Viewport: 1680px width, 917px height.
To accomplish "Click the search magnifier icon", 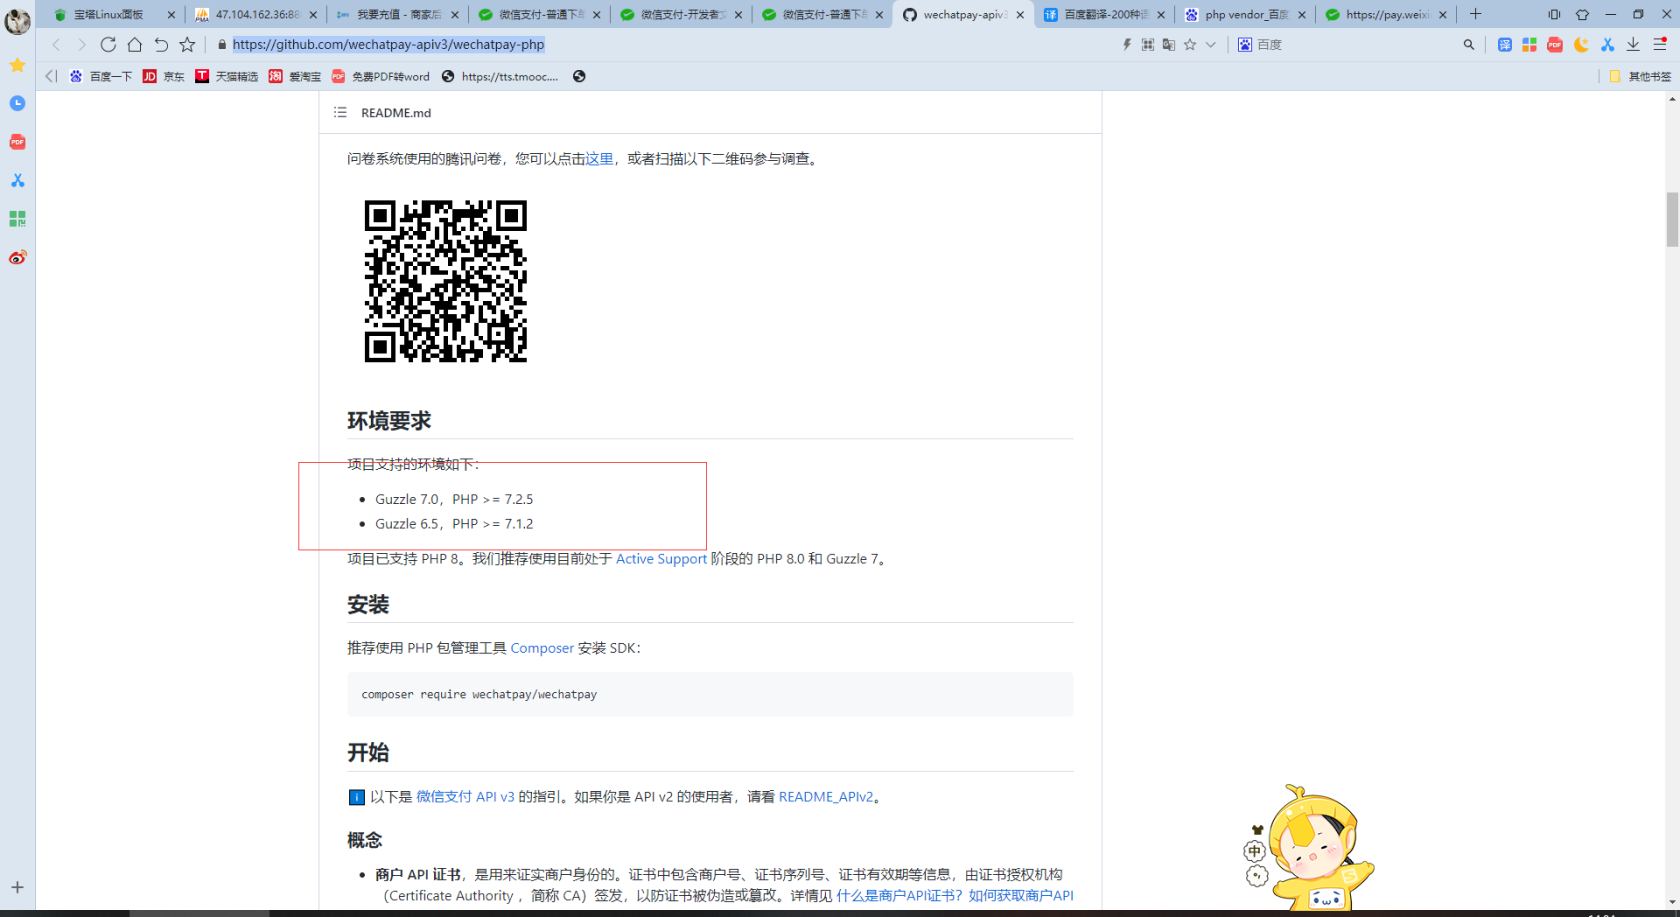I will [x=1469, y=44].
